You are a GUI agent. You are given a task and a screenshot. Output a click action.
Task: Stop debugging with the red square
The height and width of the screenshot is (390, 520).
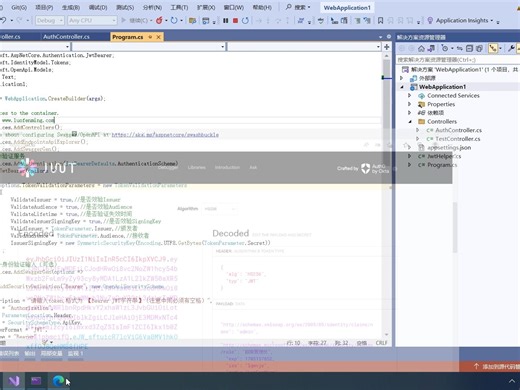[235, 20]
